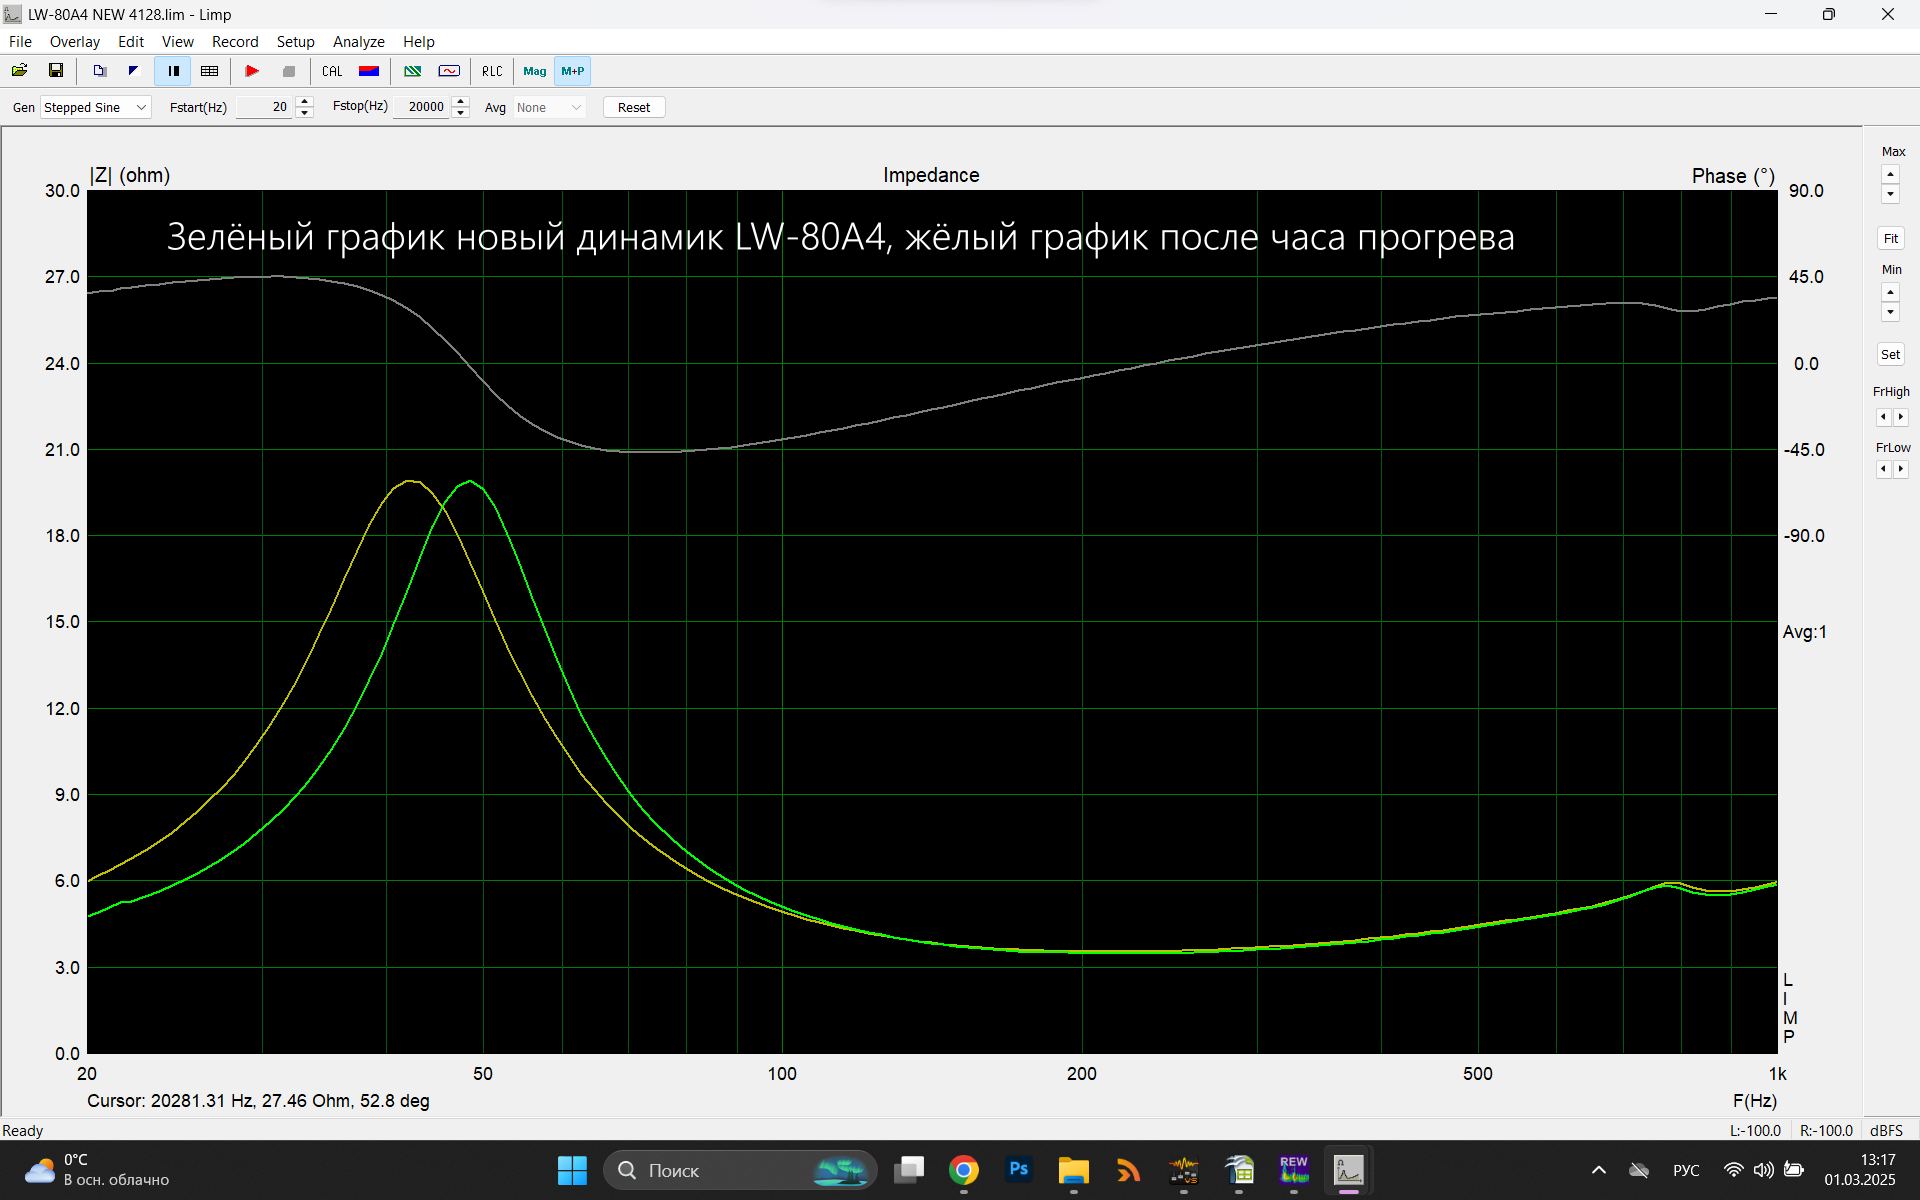Toggle the Mag magnitude-only display
This screenshot has width=1920, height=1200.
pos(534,71)
